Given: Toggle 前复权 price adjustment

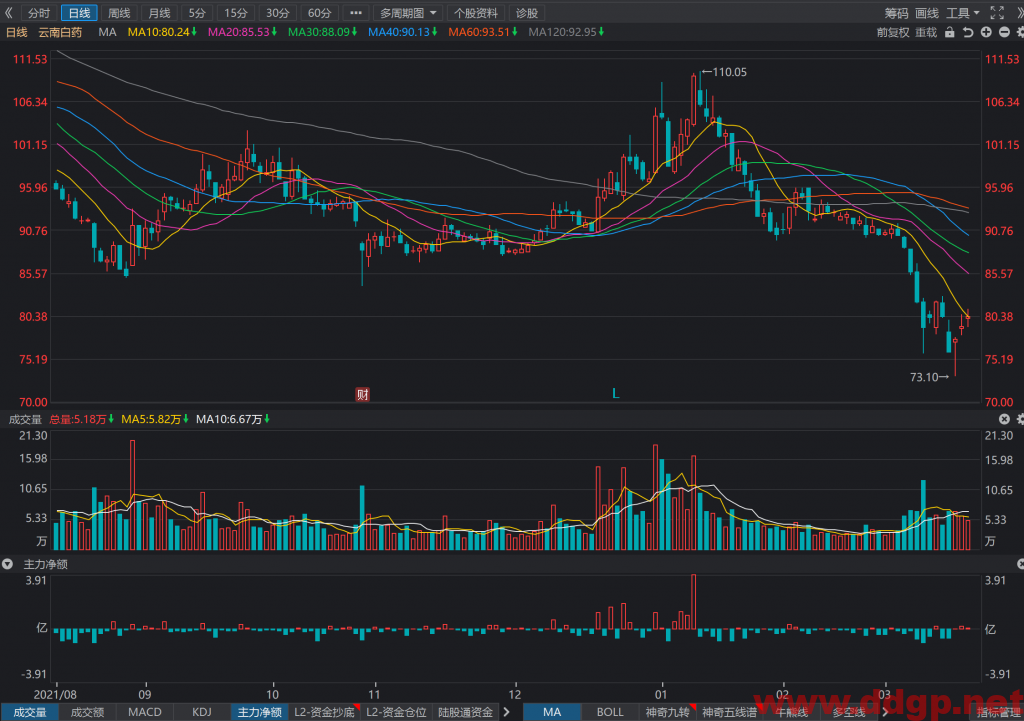Looking at the screenshot, I should (x=893, y=32).
